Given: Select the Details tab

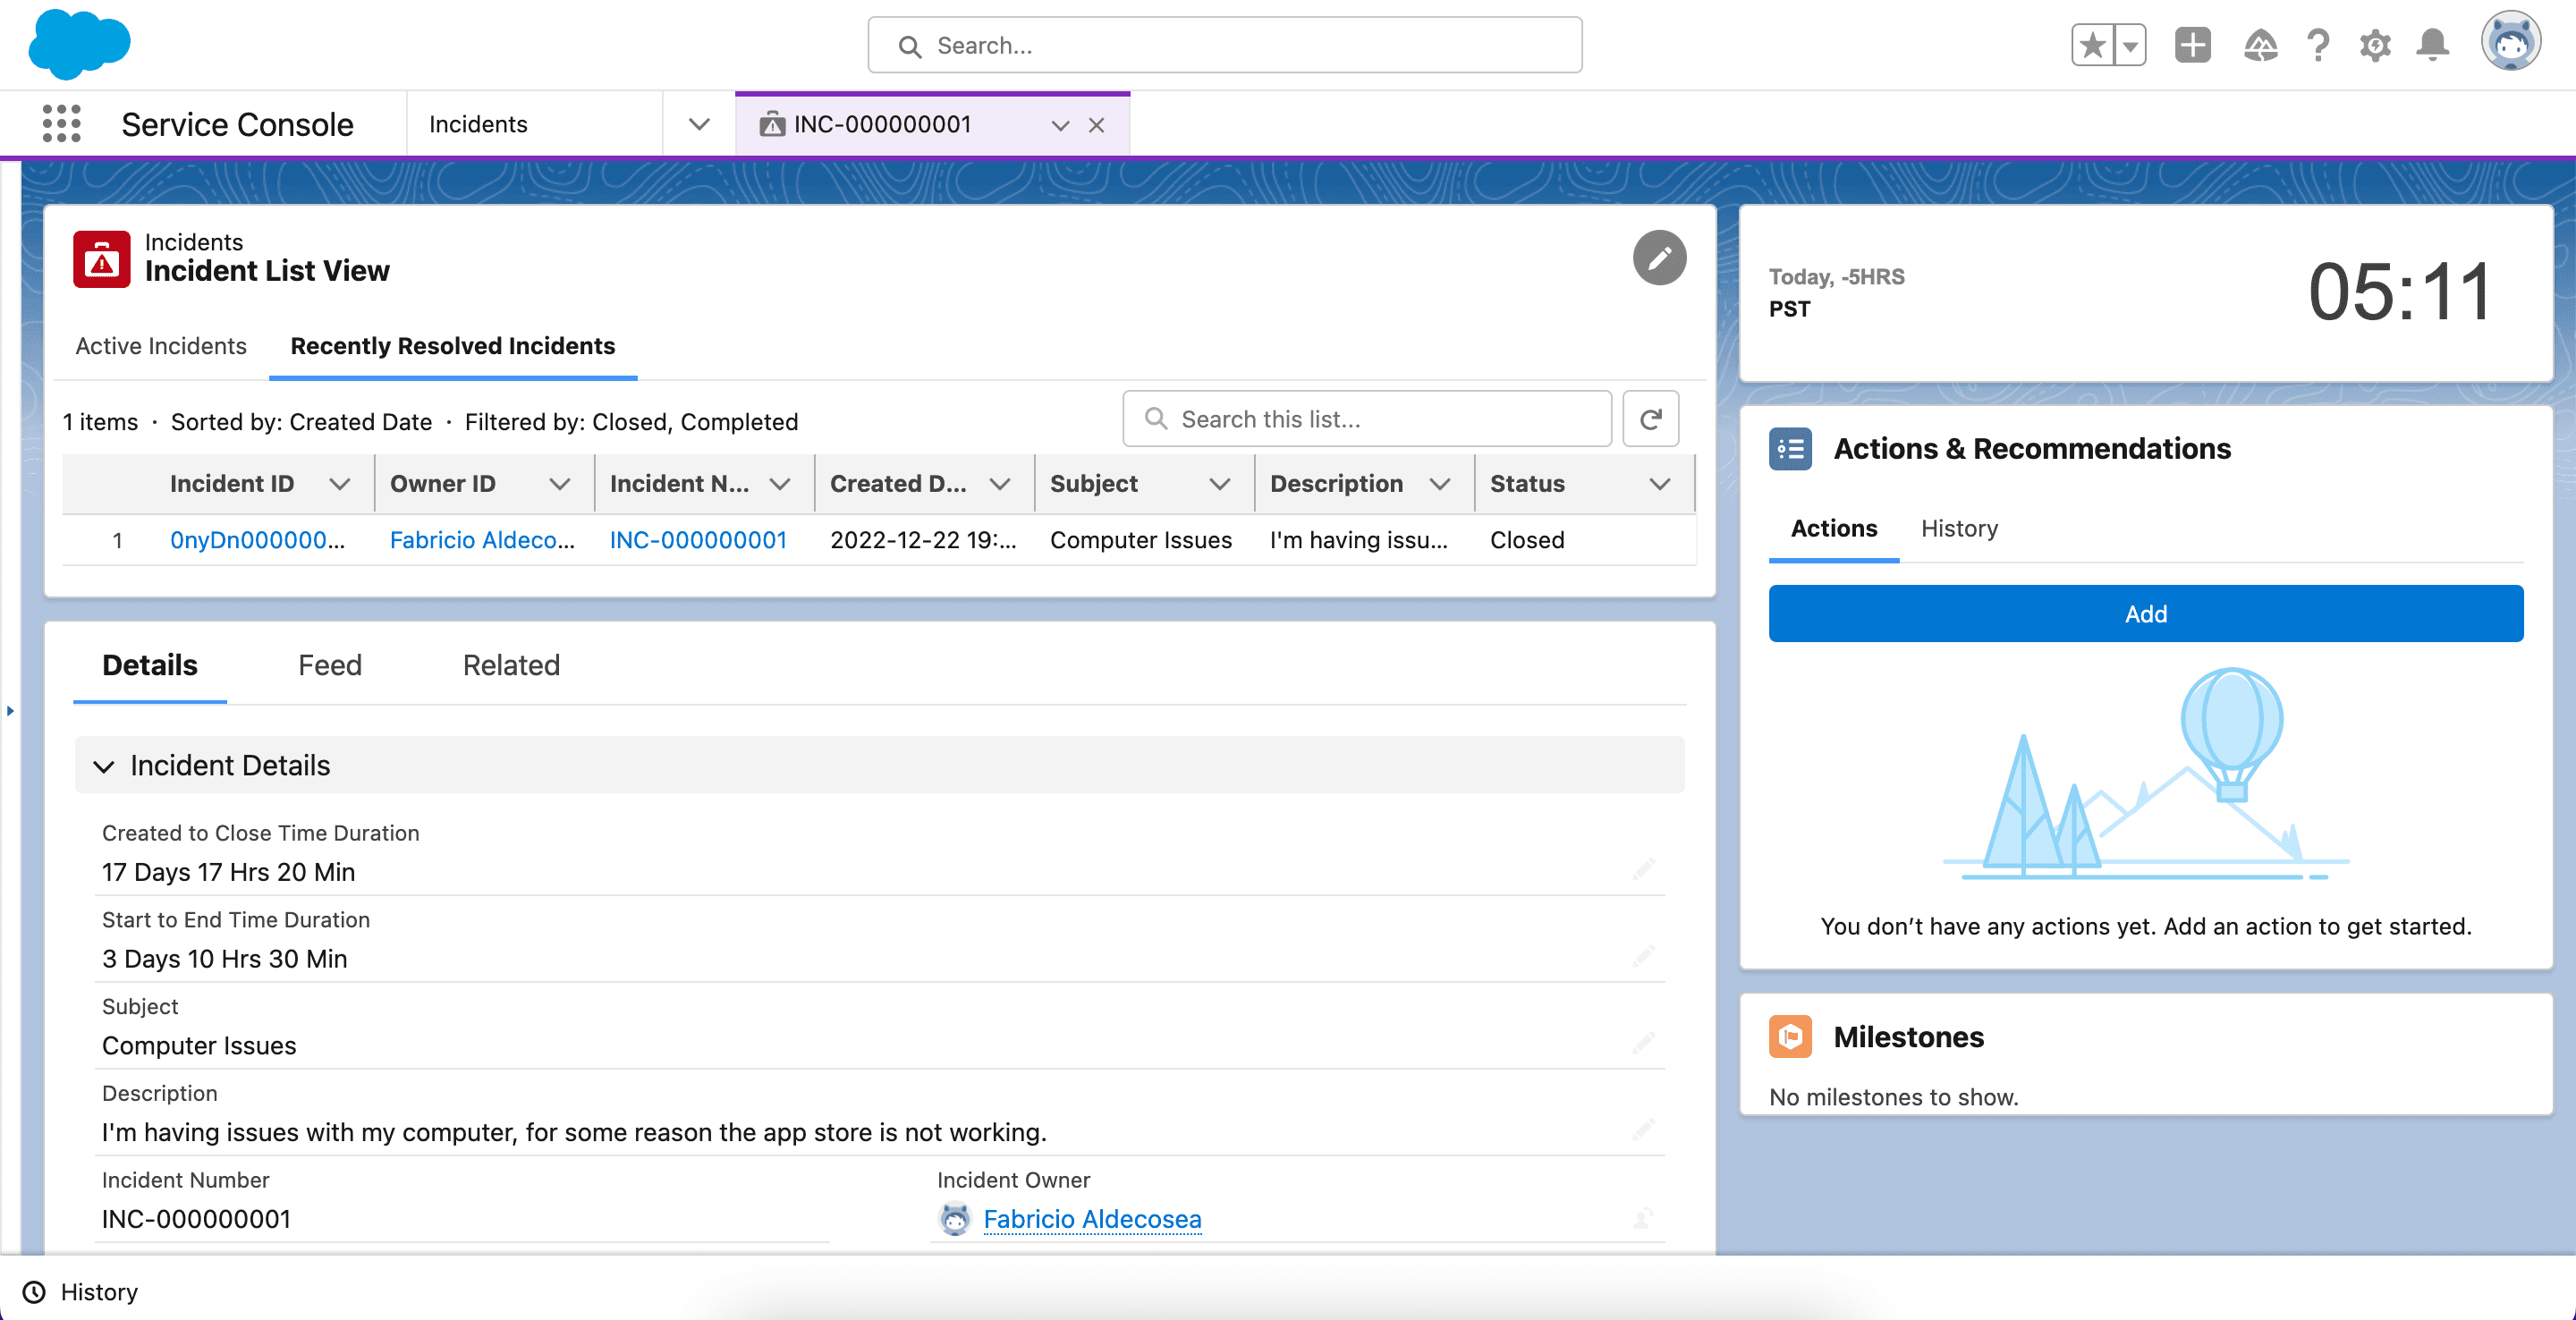Looking at the screenshot, I should pos(150,665).
